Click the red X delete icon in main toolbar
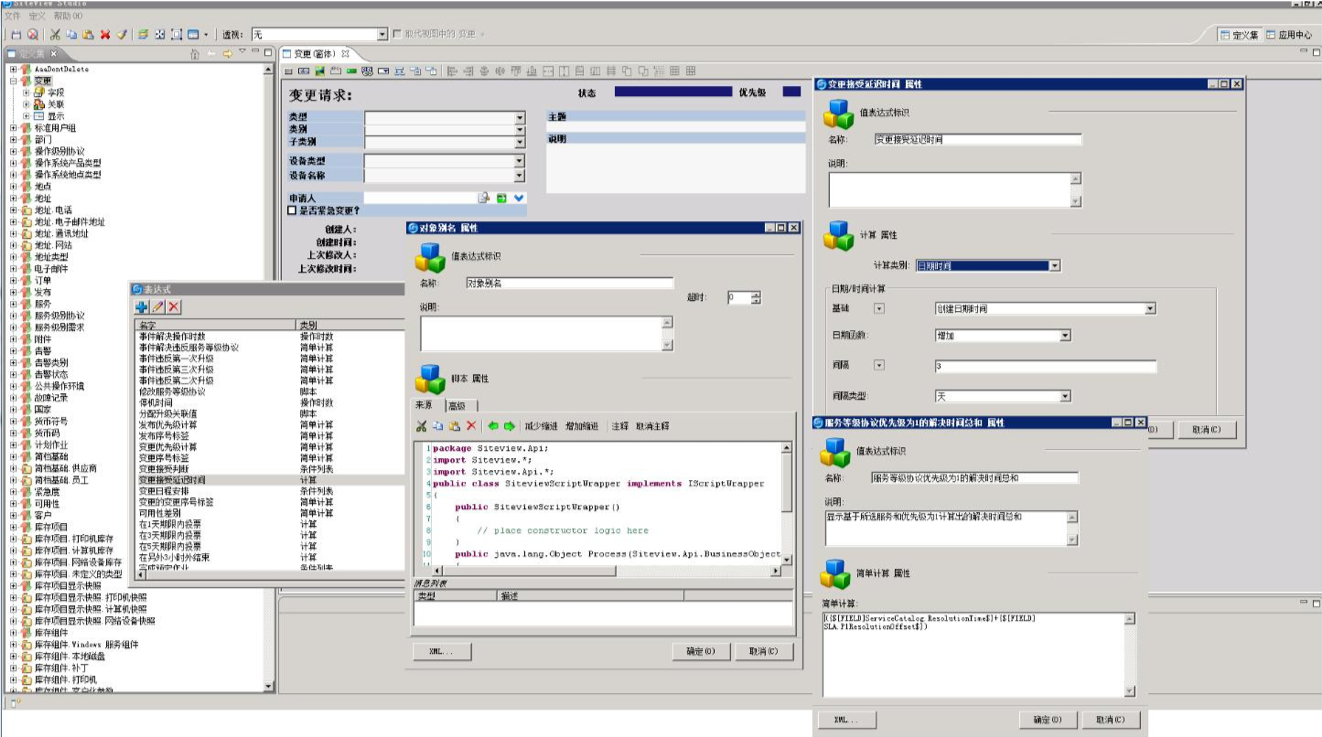 105,35
